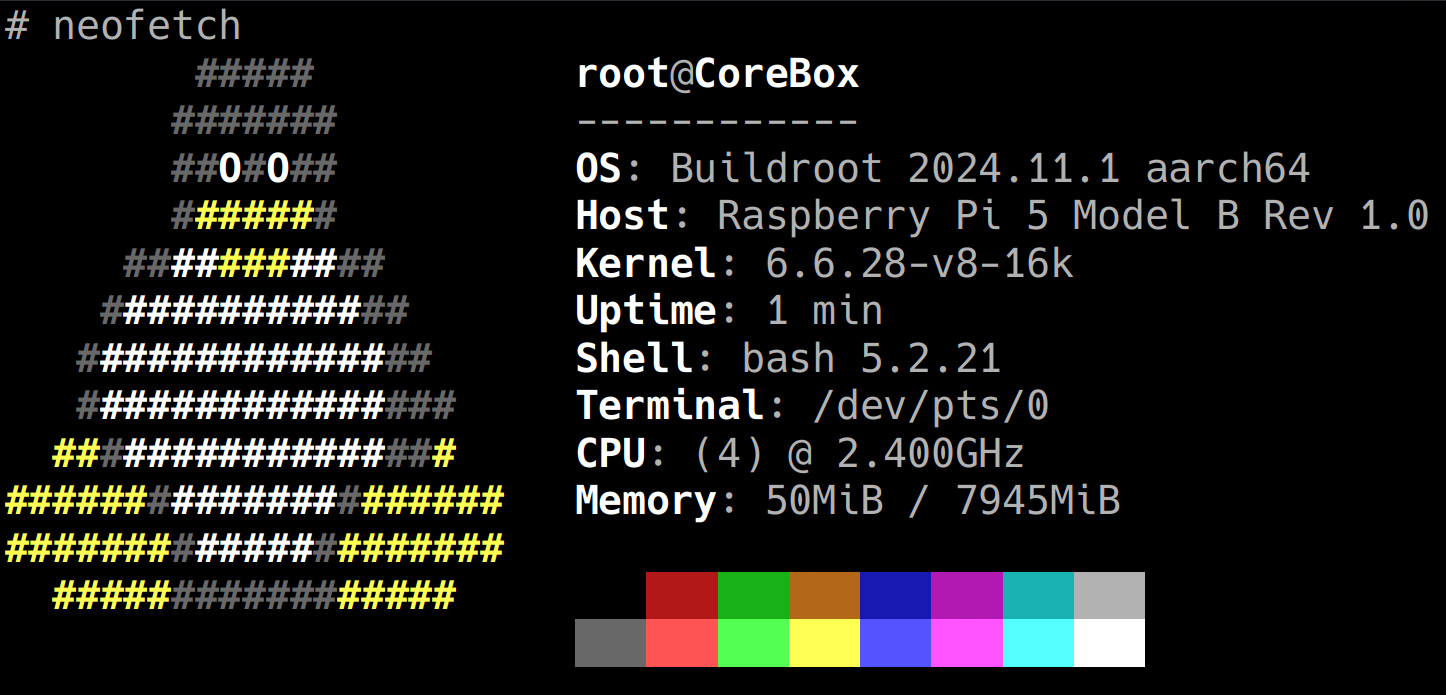Click the bright yellow color block
This screenshot has height=695, width=1446.
click(x=824, y=643)
